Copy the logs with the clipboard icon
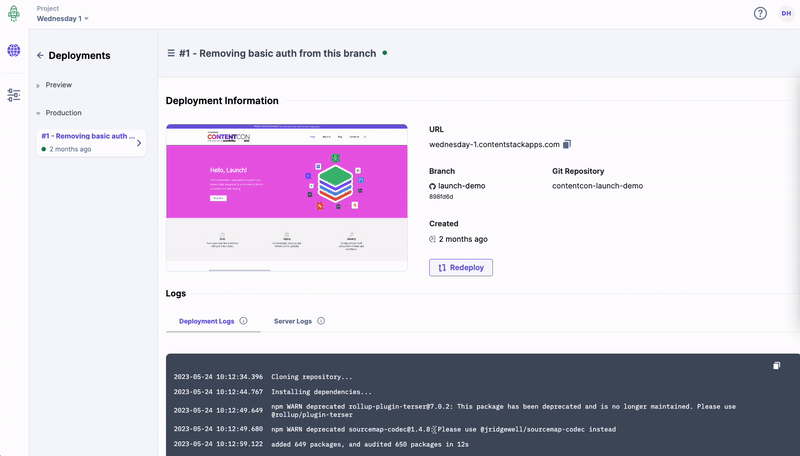 [x=776, y=366]
